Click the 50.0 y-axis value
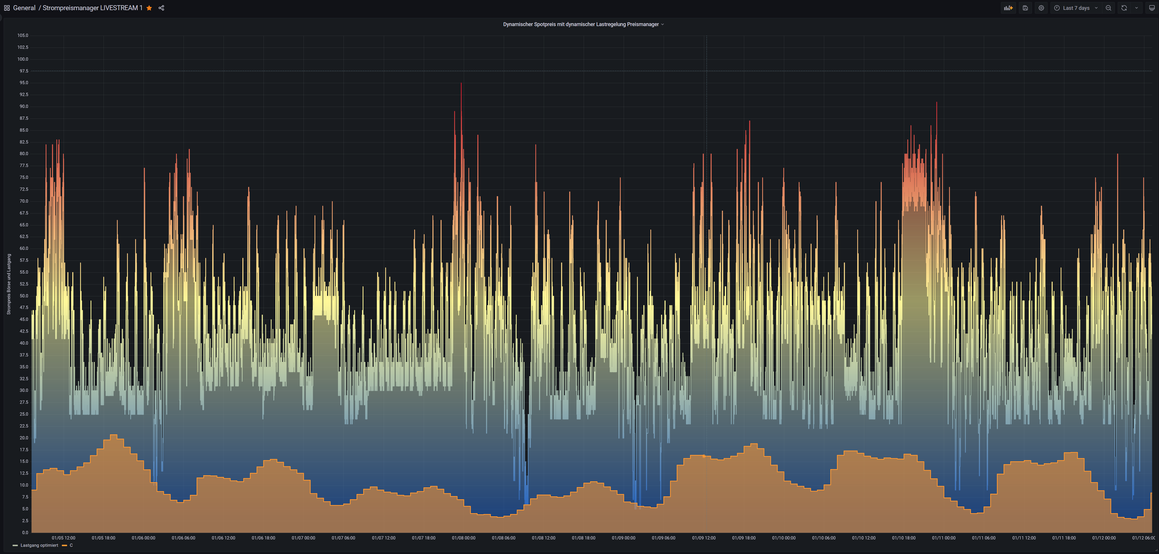 [x=23, y=295]
